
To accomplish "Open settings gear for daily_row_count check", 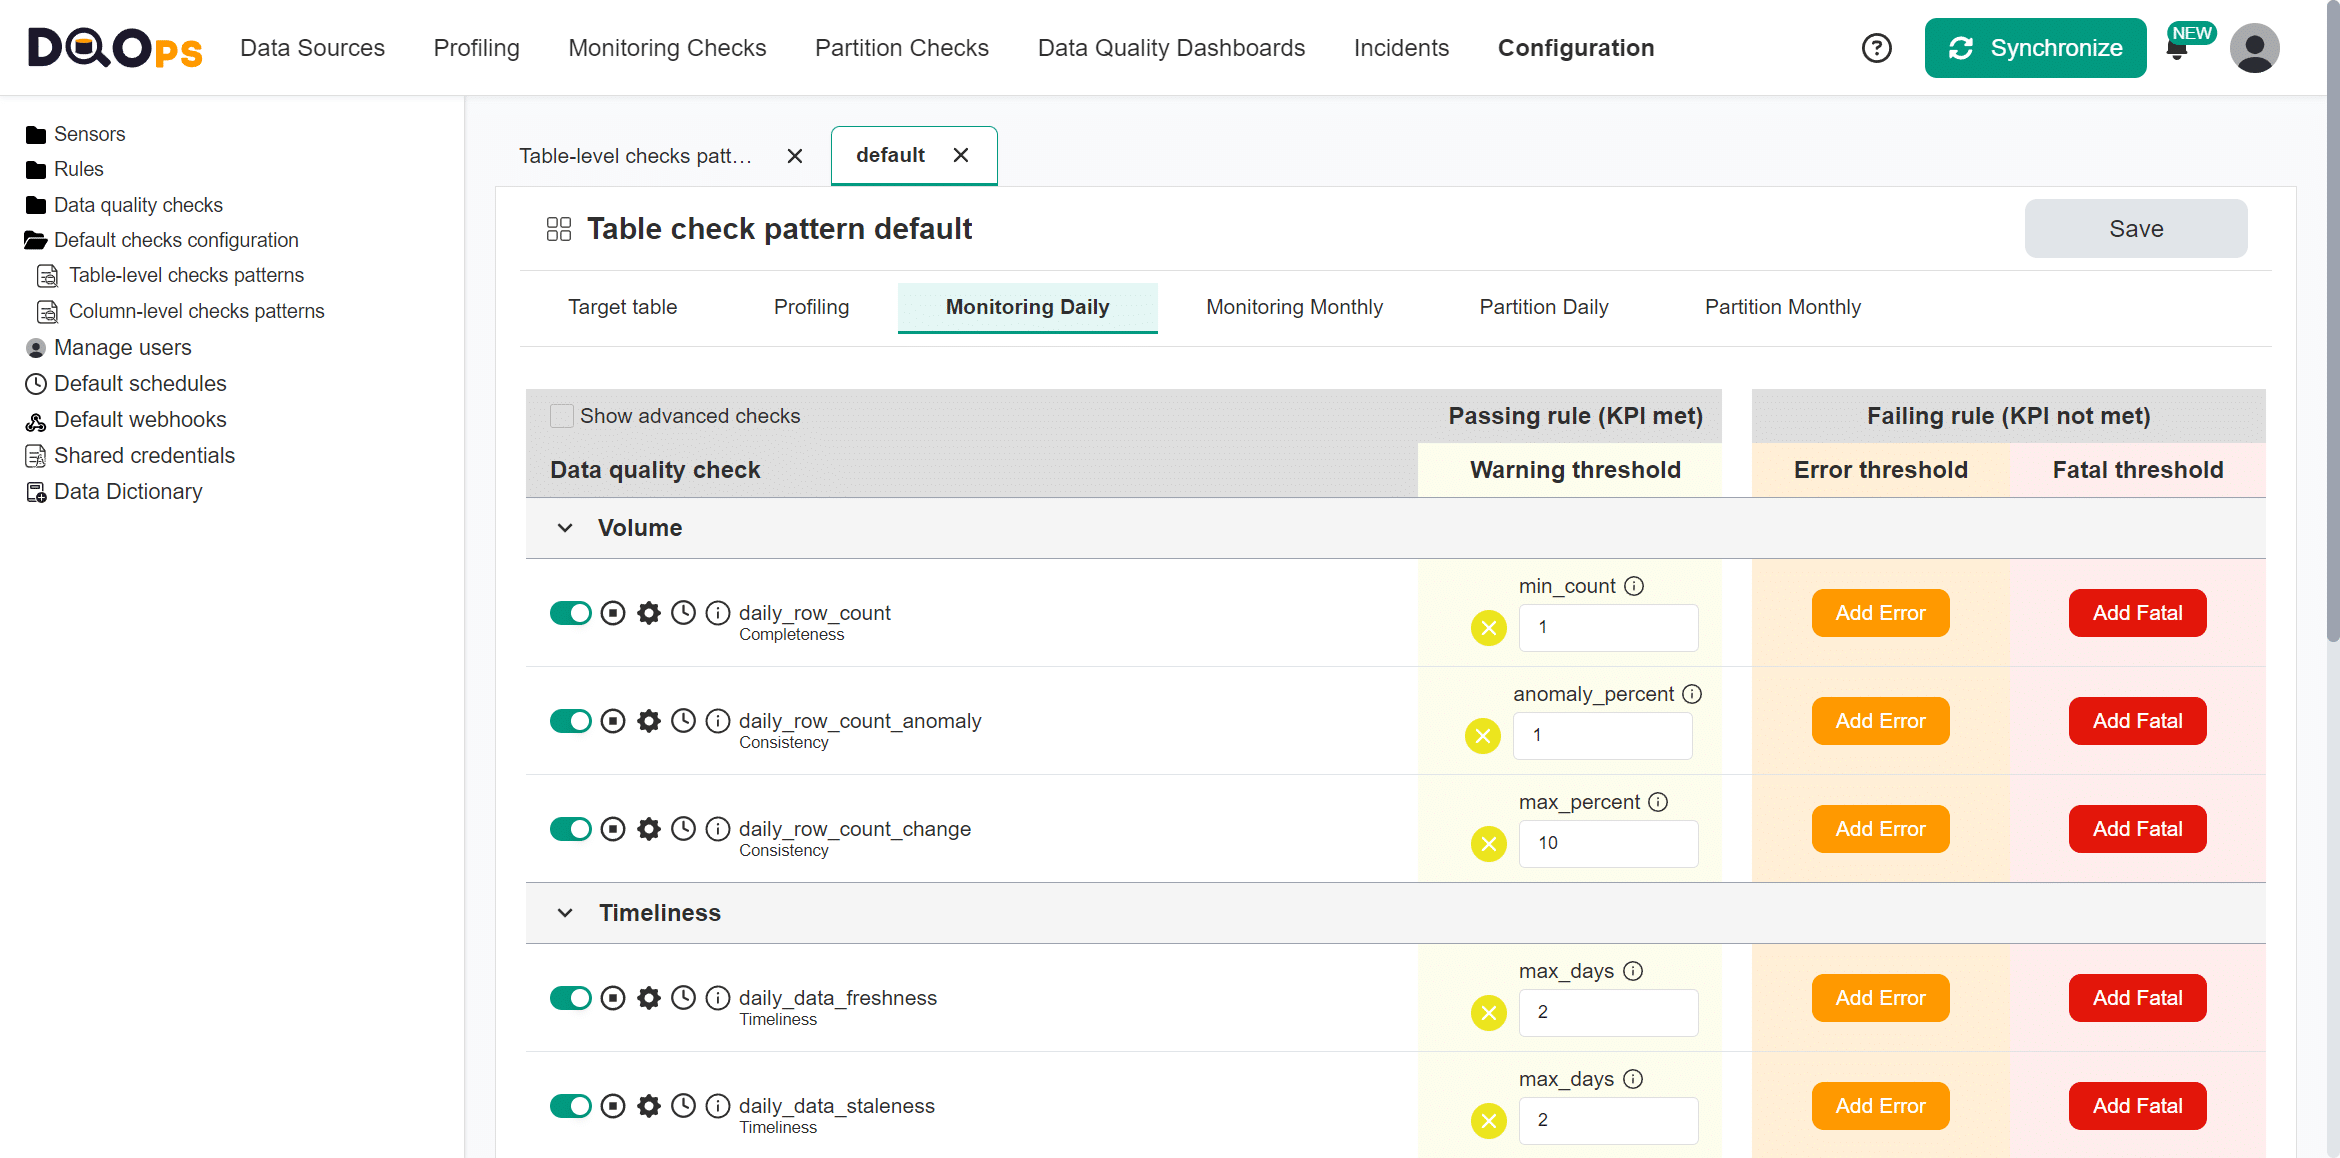I will pos(649,613).
